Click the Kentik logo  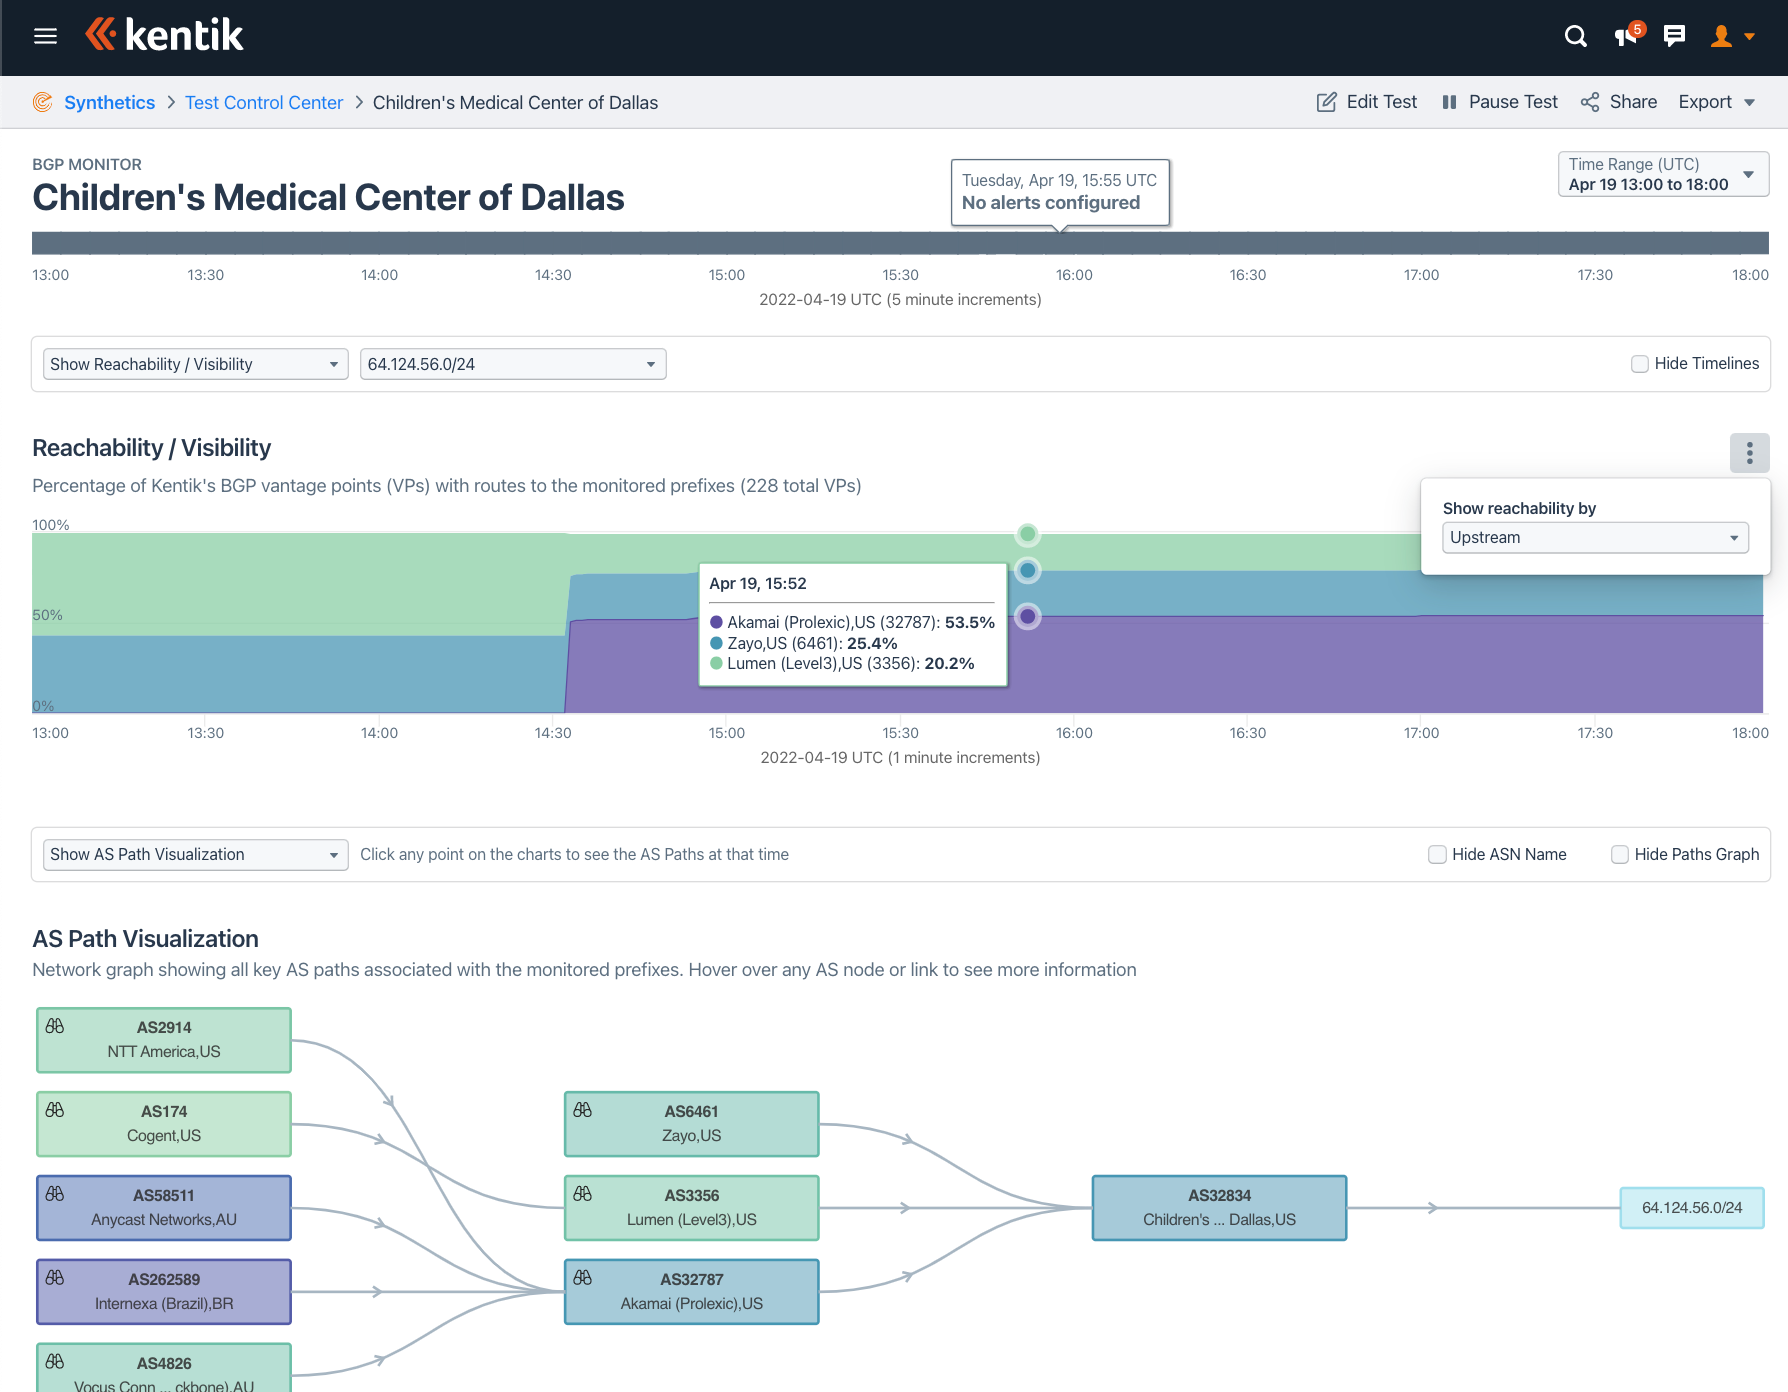pyautogui.click(x=164, y=35)
